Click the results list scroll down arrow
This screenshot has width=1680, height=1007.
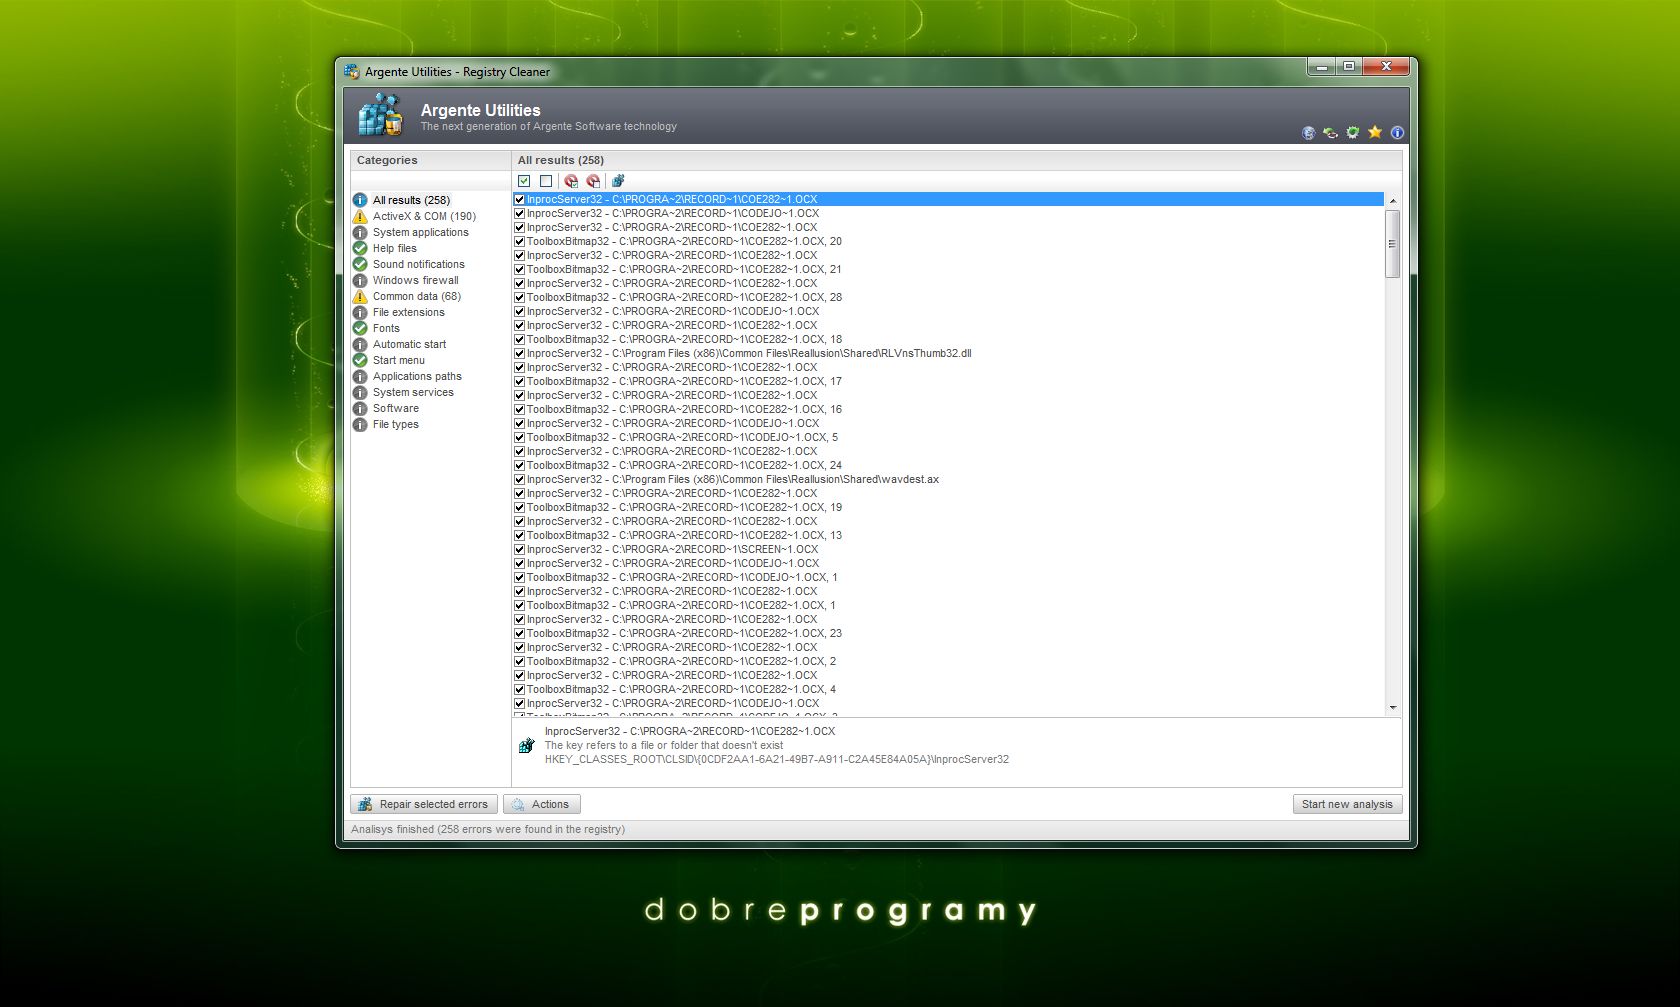click(x=1392, y=708)
